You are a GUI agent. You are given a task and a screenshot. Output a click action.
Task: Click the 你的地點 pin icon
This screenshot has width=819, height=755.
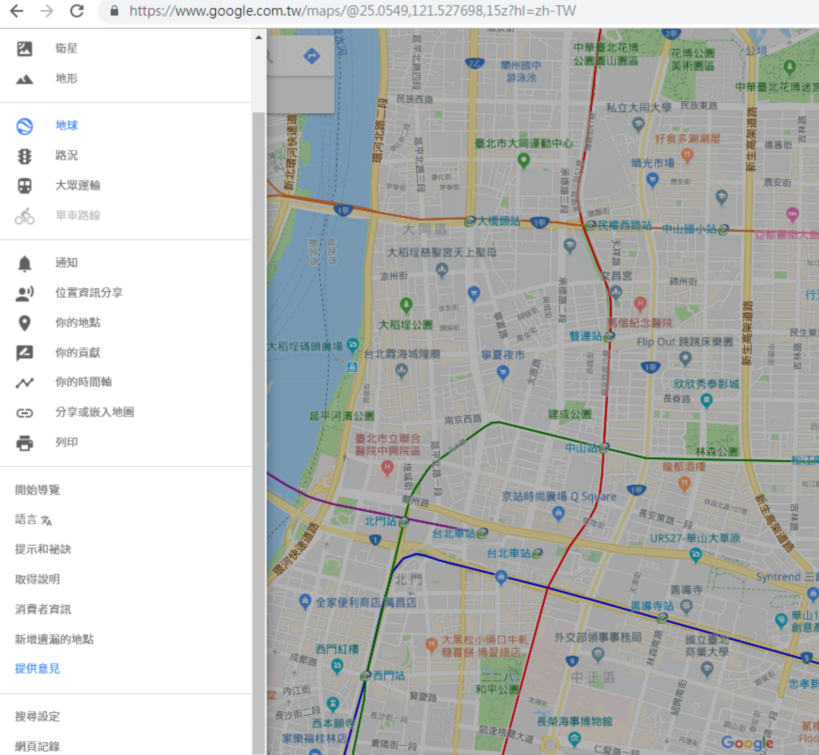[x=25, y=323]
